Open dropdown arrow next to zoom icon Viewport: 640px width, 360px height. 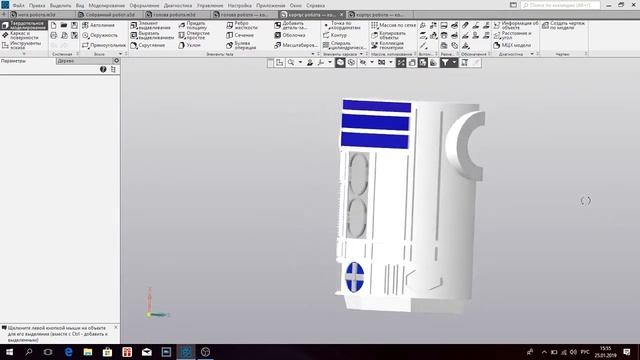pos(300,62)
